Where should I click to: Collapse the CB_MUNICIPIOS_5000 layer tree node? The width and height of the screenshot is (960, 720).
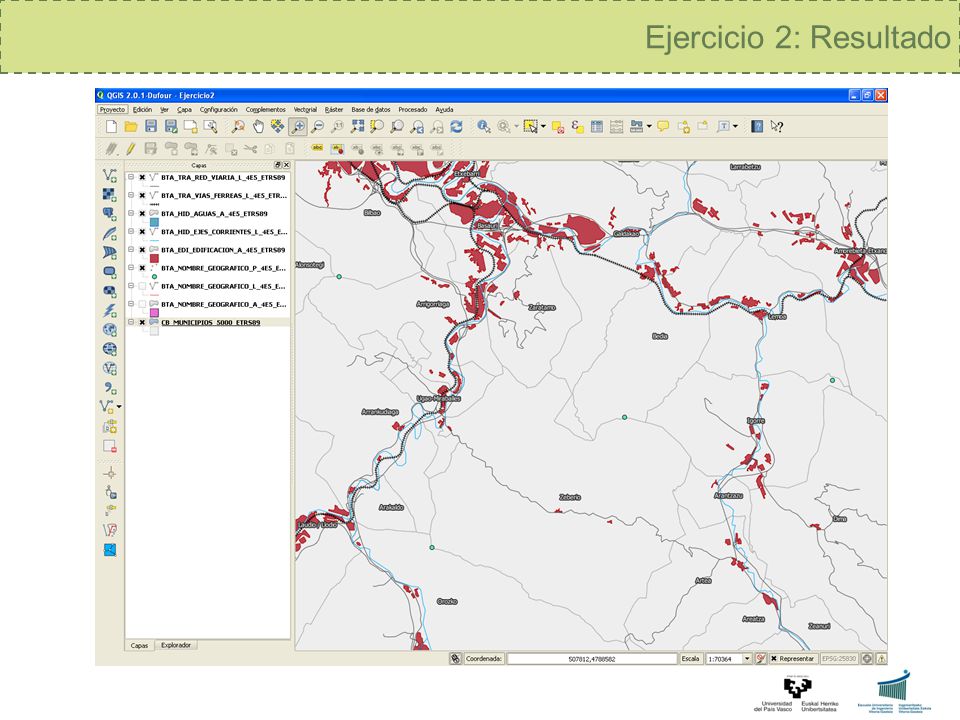point(131,323)
